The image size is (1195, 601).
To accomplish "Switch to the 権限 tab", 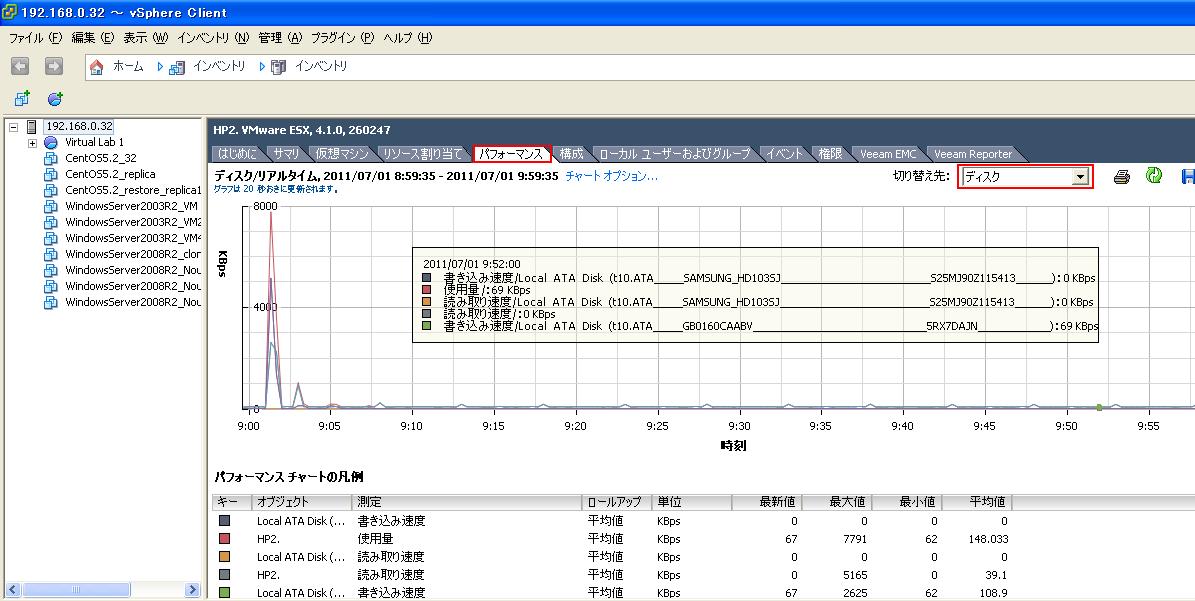I will point(831,154).
